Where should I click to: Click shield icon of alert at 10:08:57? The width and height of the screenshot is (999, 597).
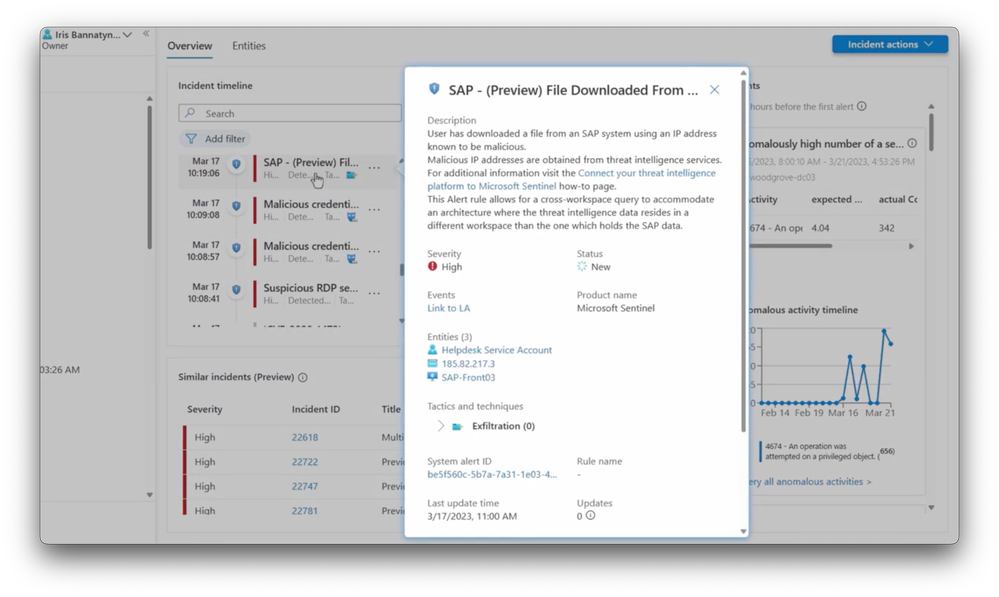tap(236, 248)
